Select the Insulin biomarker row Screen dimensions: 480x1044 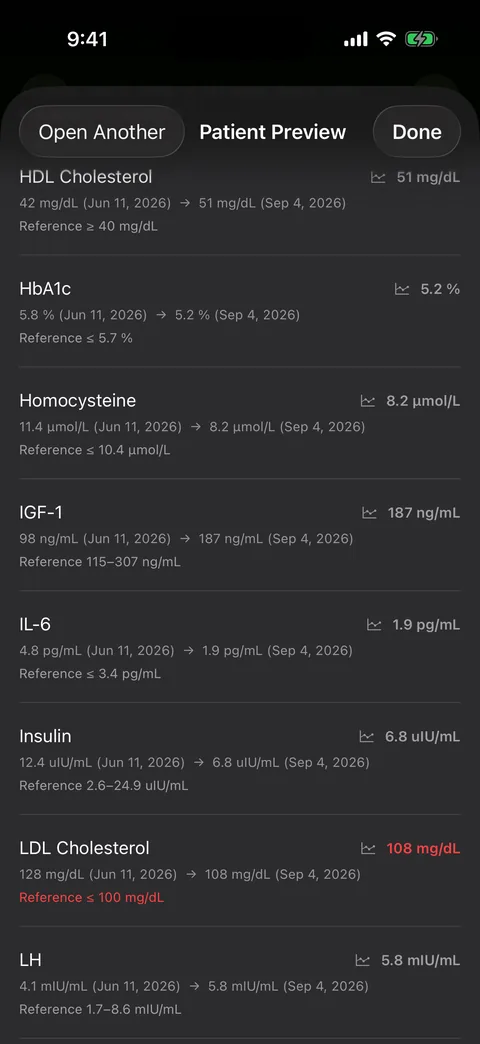240,759
